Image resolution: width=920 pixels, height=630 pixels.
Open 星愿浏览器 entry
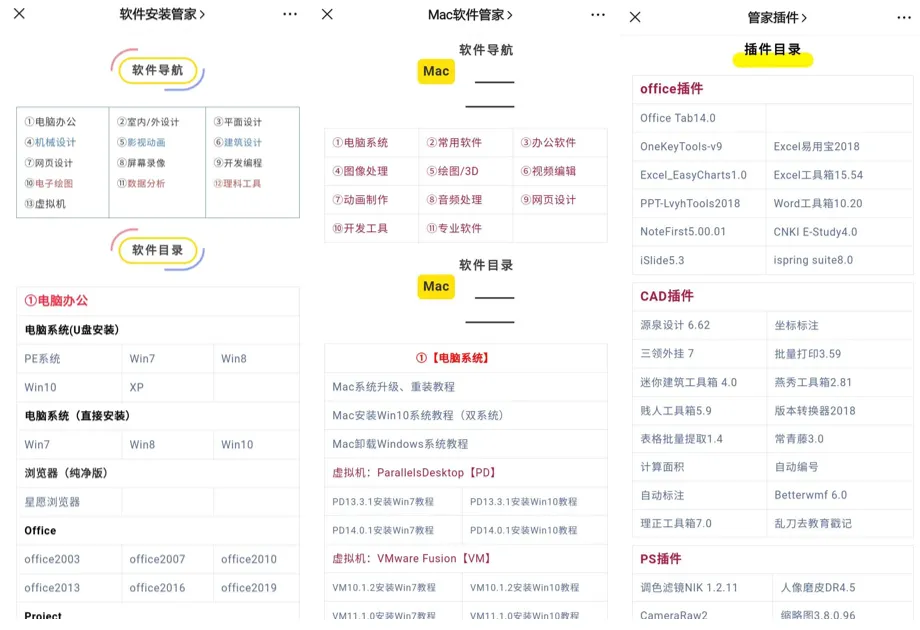point(52,502)
